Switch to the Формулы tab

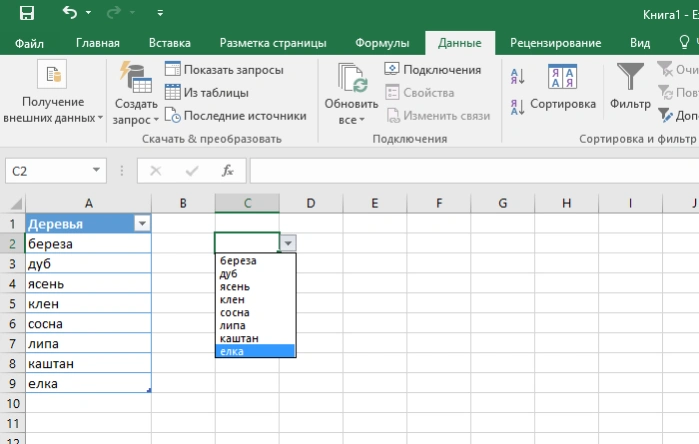click(382, 43)
